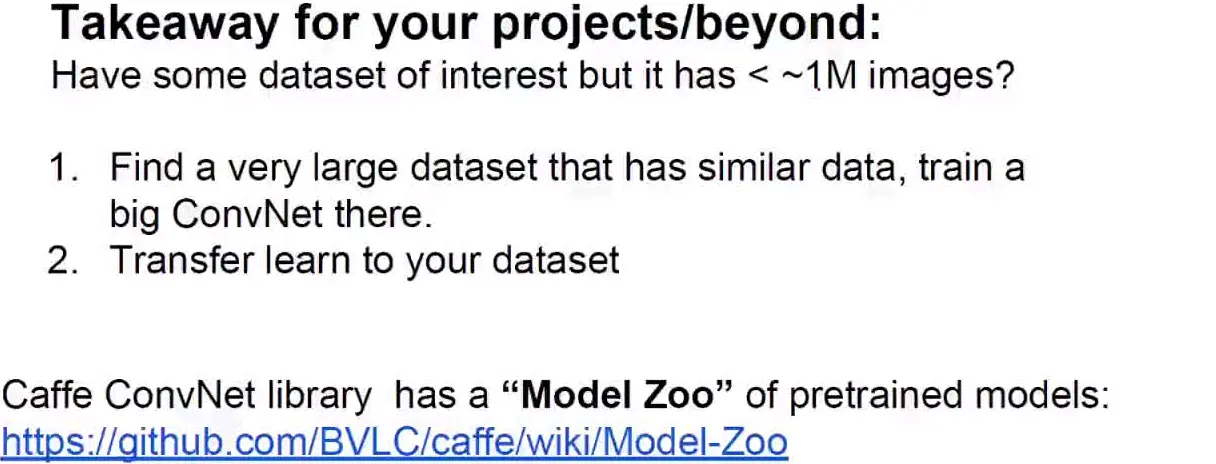Click the phrase "of pretrained models:"

coord(928,396)
